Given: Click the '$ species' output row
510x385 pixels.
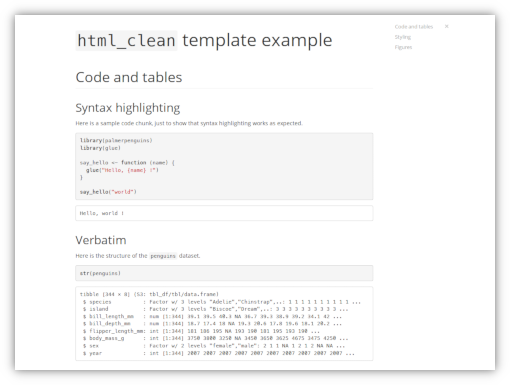Looking at the screenshot, I should click(x=222, y=302).
